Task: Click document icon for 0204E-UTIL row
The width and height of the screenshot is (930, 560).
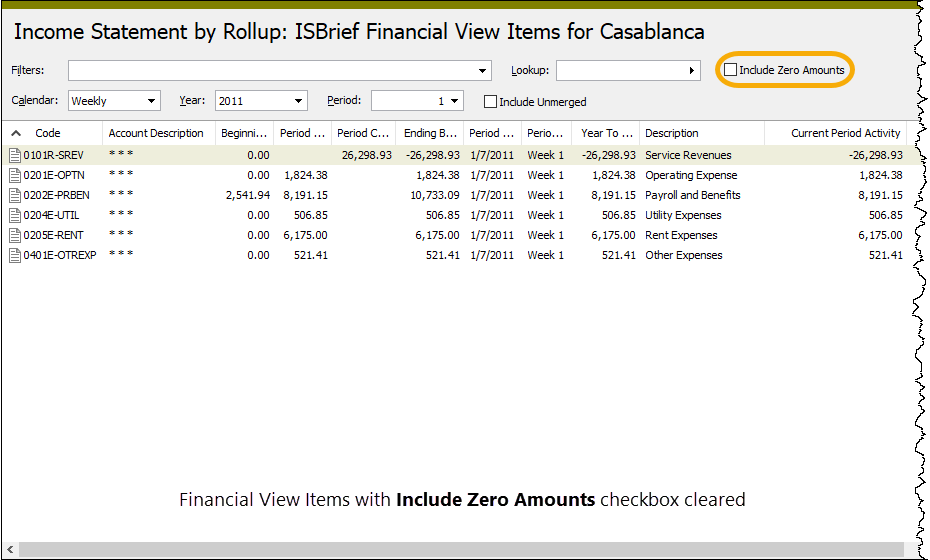Action: click(15, 215)
